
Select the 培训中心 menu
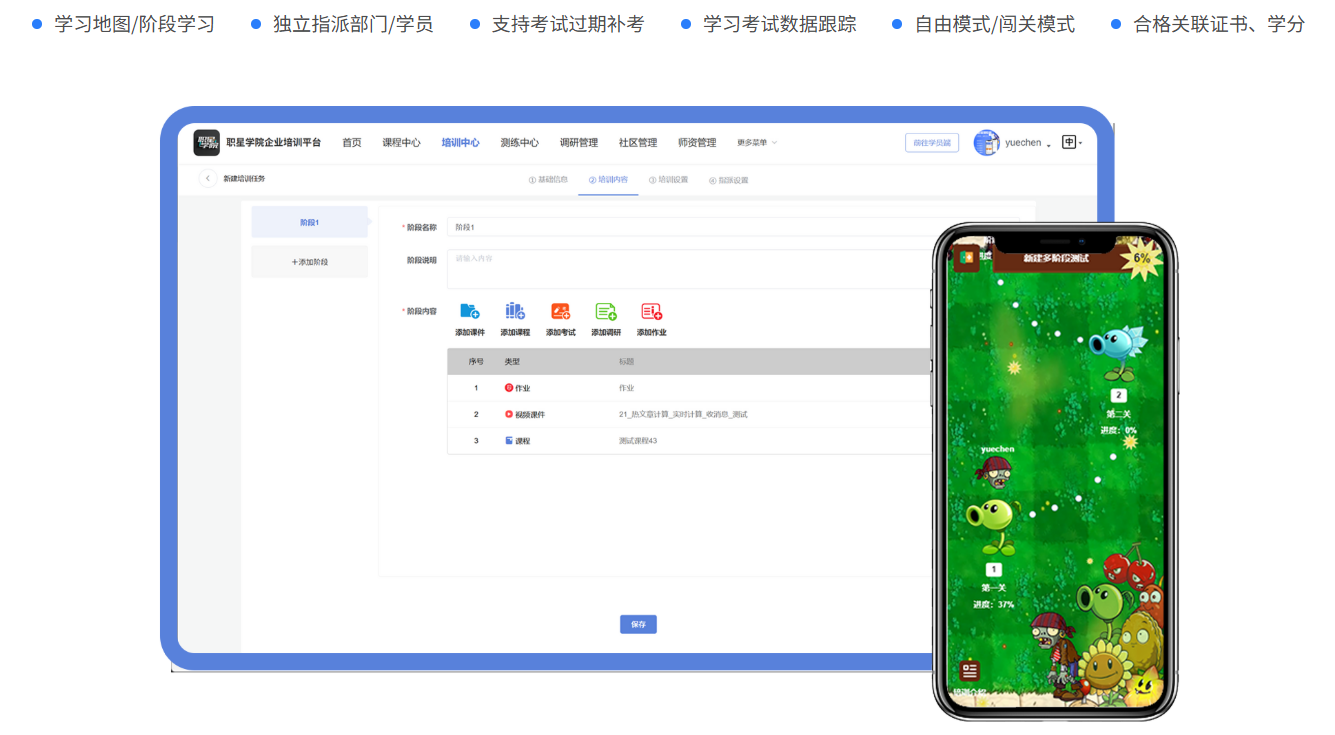[461, 143]
